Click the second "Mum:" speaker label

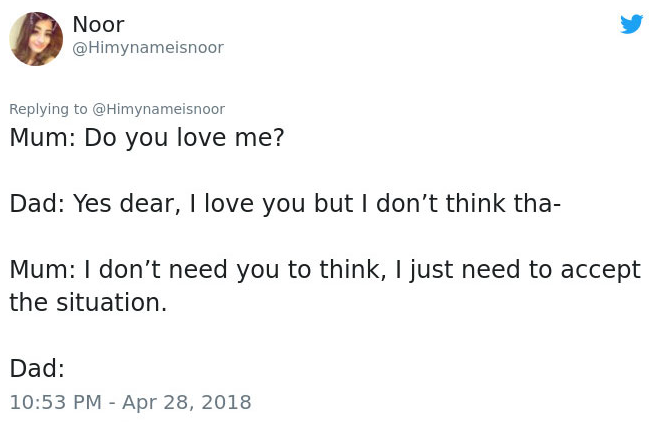pos(43,269)
